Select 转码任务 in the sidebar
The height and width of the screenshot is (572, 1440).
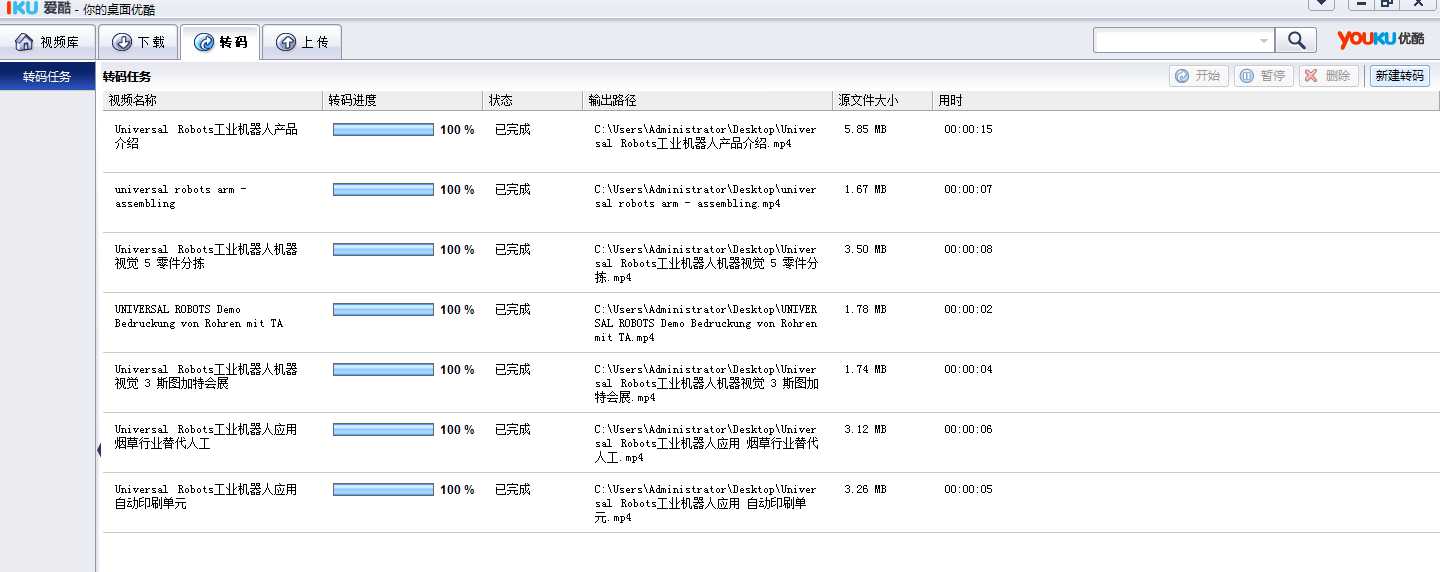(x=48, y=77)
